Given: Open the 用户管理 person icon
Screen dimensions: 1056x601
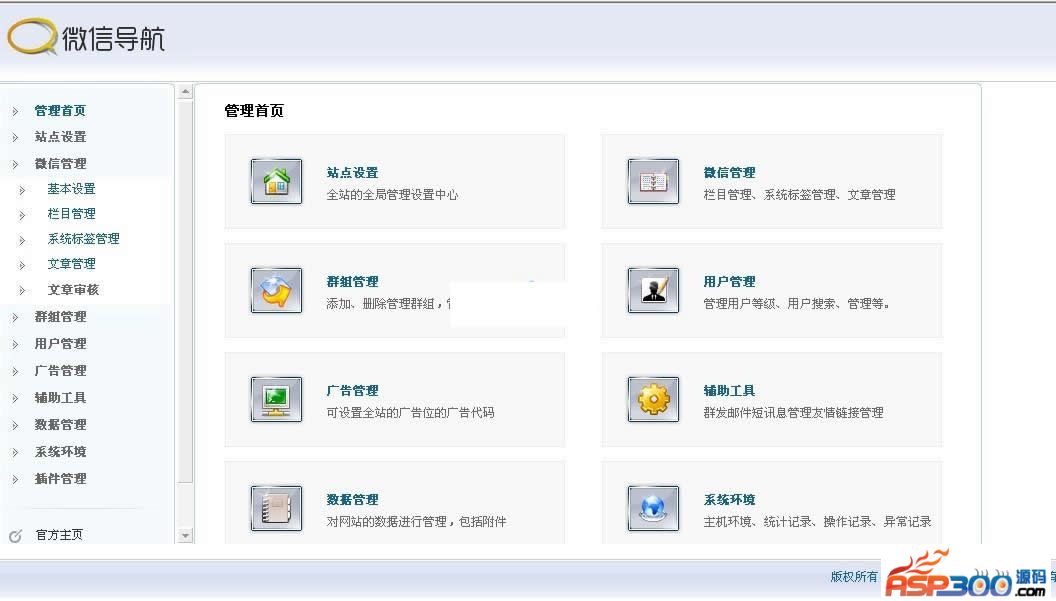Looking at the screenshot, I should click(653, 290).
